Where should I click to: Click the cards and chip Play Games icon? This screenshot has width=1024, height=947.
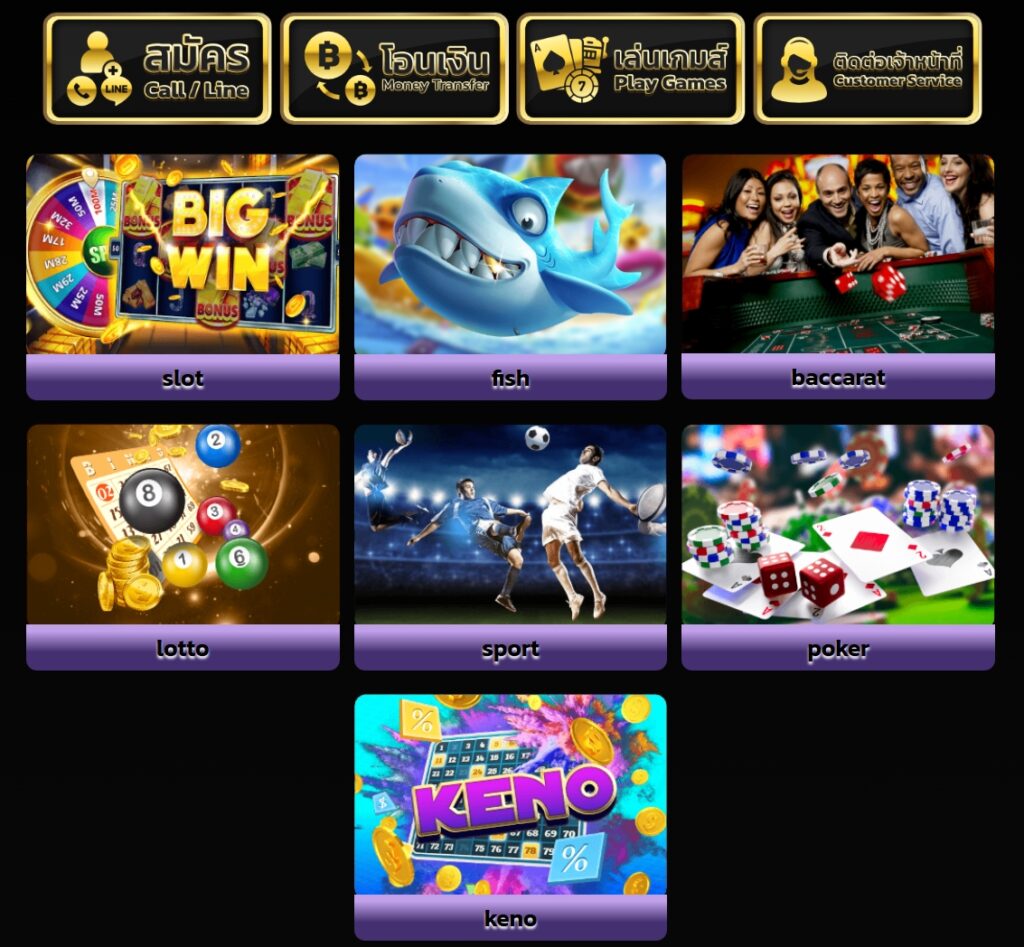click(x=569, y=68)
